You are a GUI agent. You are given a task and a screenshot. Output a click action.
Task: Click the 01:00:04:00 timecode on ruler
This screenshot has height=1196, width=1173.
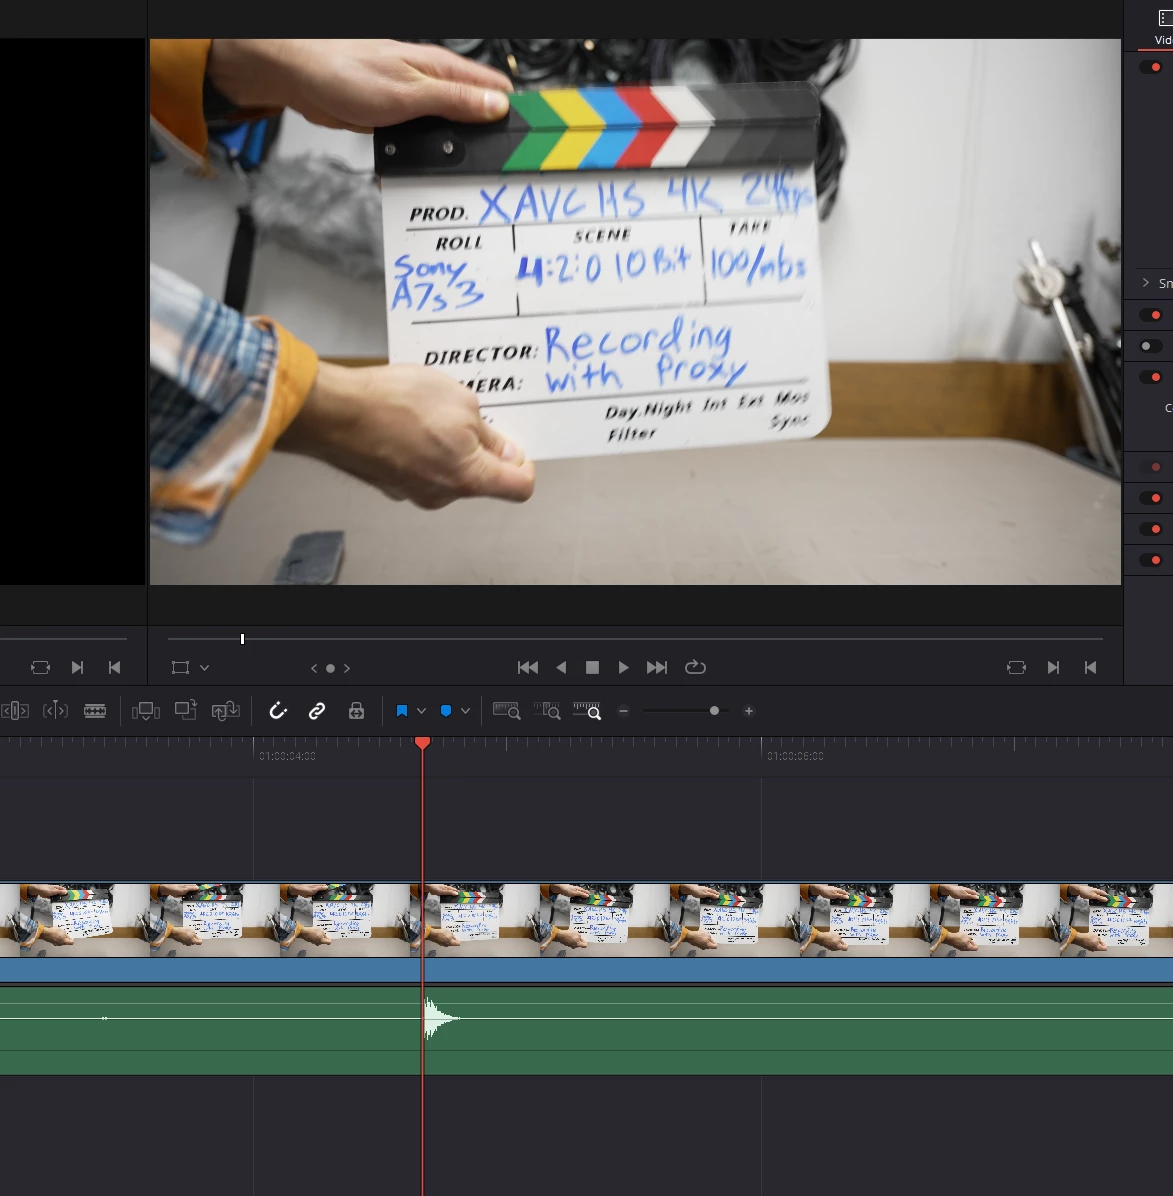coord(287,756)
